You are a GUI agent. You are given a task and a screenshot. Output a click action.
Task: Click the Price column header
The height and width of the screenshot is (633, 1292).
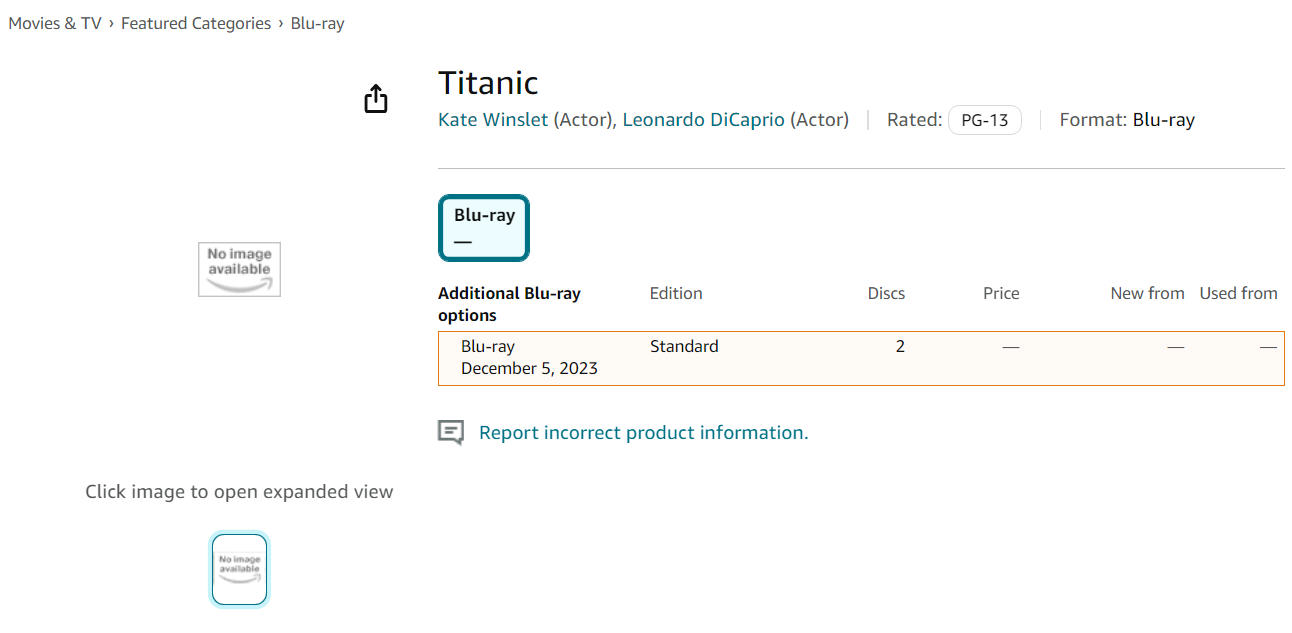(x=1001, y=293)
